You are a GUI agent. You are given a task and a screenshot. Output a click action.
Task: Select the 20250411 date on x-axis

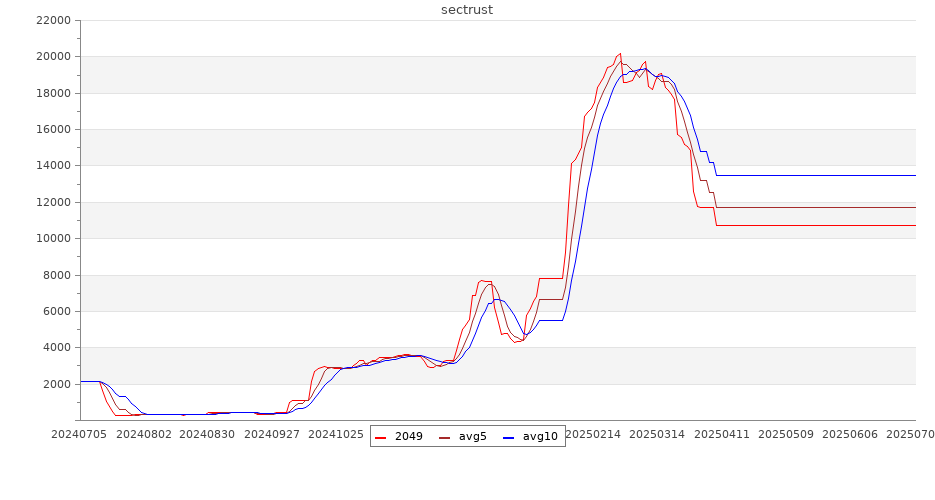(722, 435)
